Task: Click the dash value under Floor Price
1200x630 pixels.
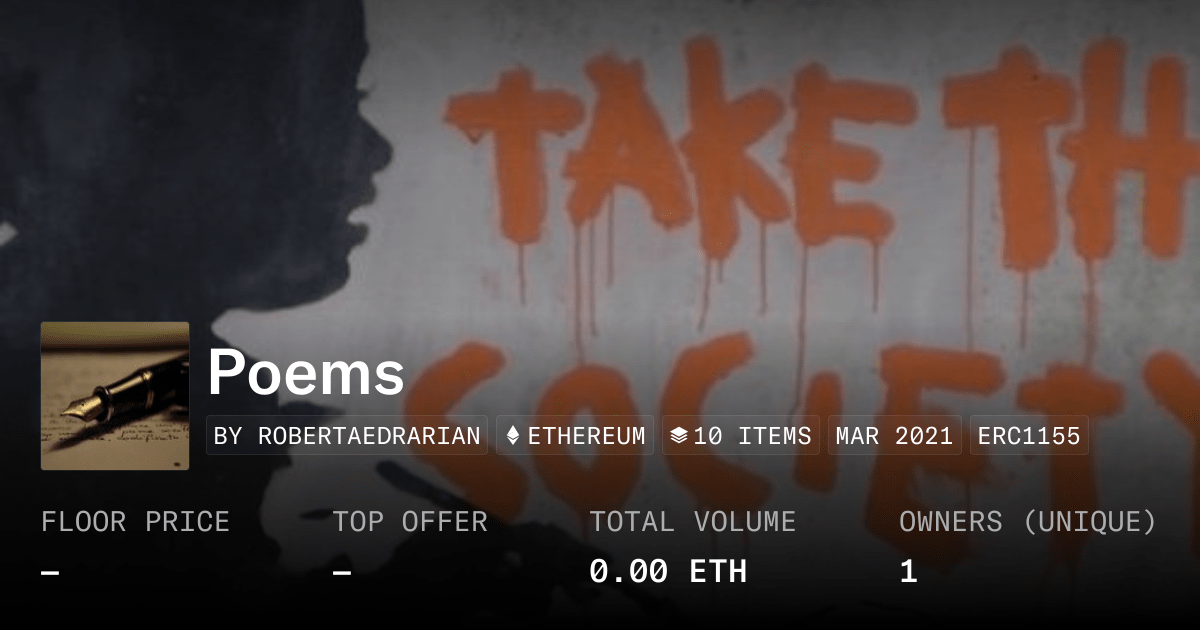Action: [50, 572]
